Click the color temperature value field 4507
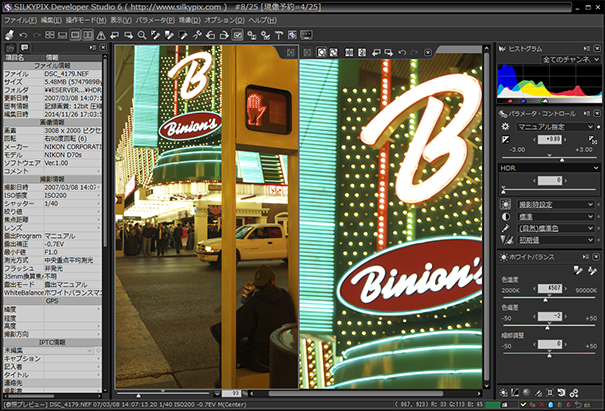This screenshot has width=605, height=411. tap(549, 288)
